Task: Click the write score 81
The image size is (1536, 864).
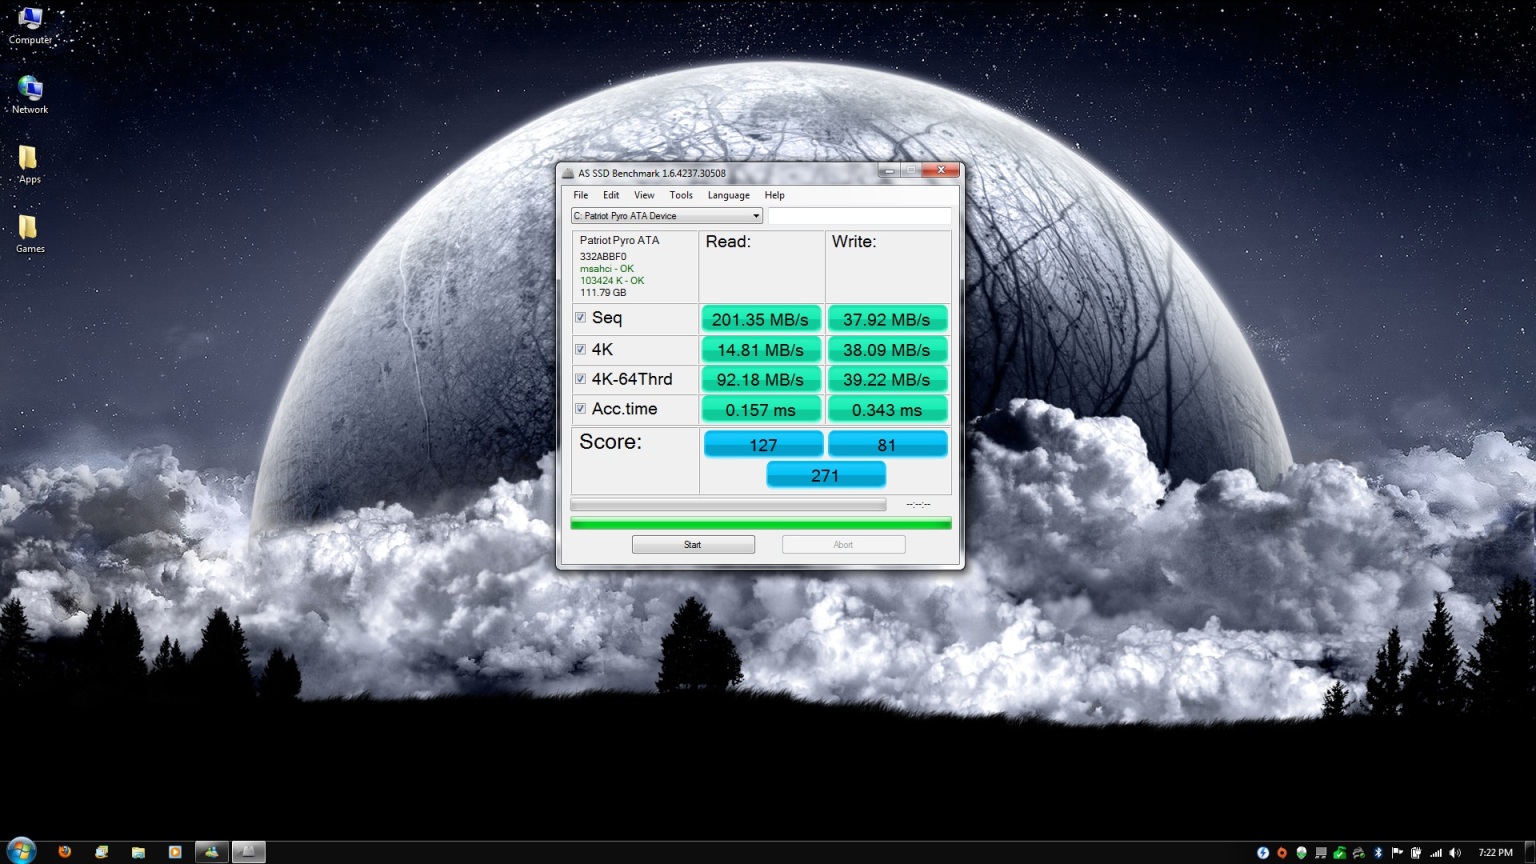Action: pos(887,444)
